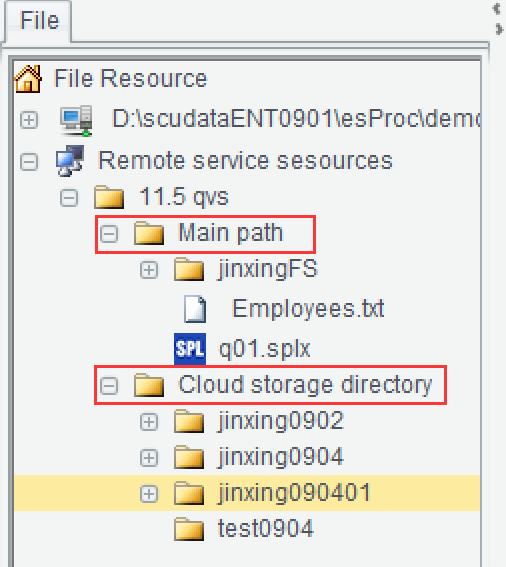This screenshot has height=567, width=506.
Task: Select the 11.5 qvs label
Action: [x=184, y=197]
